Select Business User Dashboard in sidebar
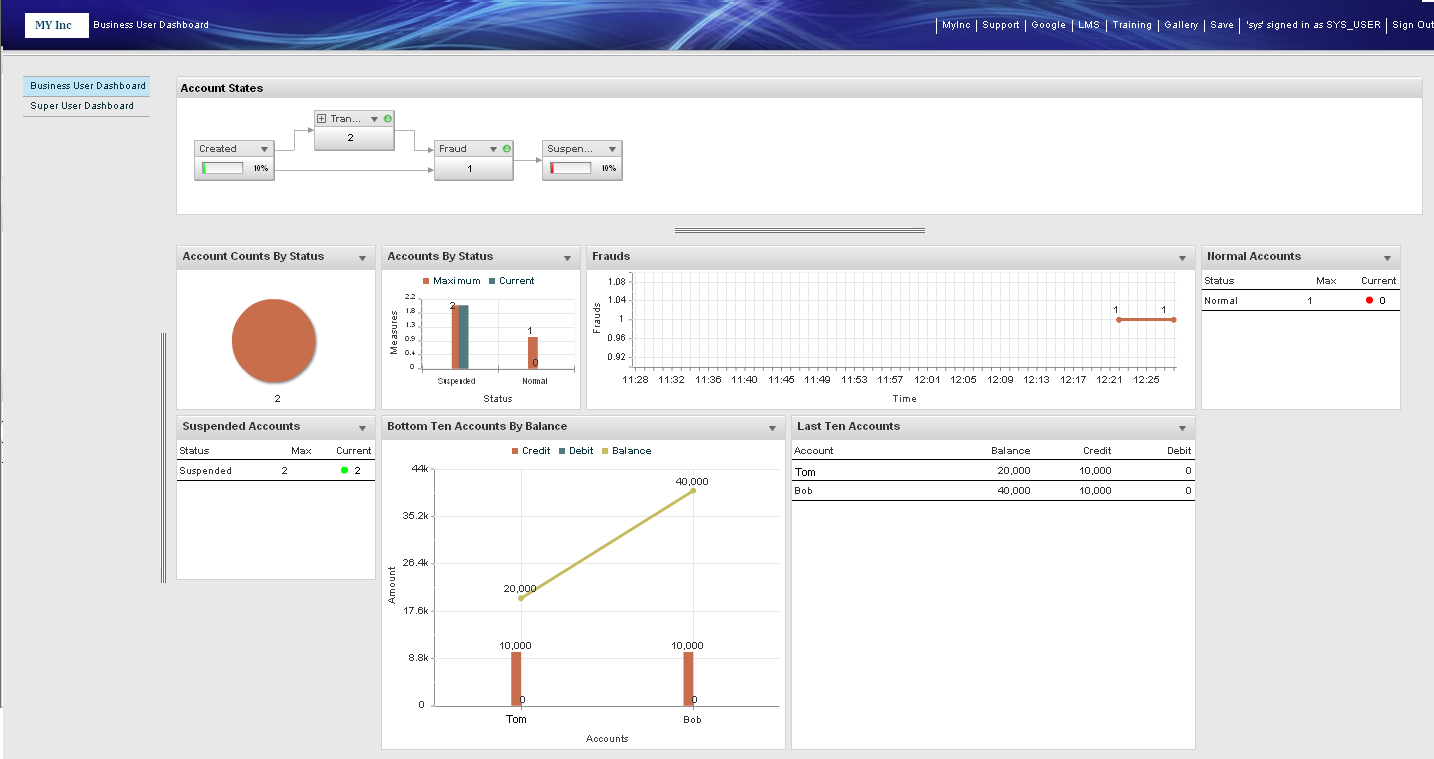 [x=87, y=86]
